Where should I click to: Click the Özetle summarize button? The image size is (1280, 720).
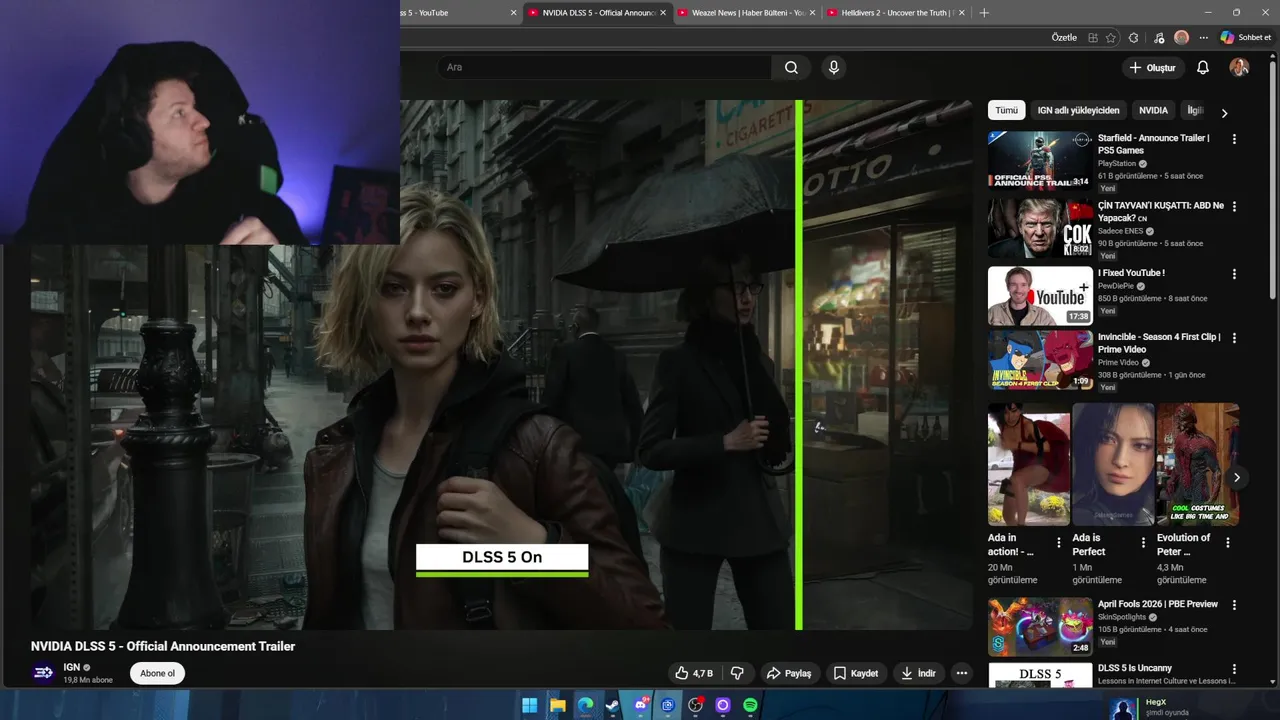(1064, 38)
